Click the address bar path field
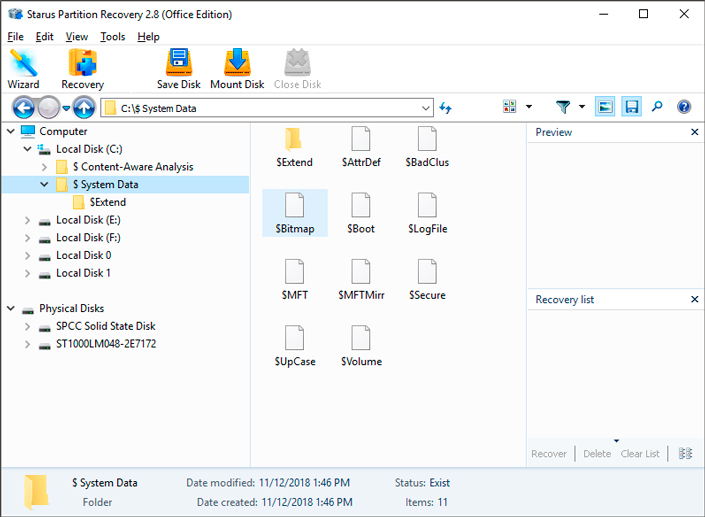The width and height of the screenshot is (705, 517). [267, 108]
